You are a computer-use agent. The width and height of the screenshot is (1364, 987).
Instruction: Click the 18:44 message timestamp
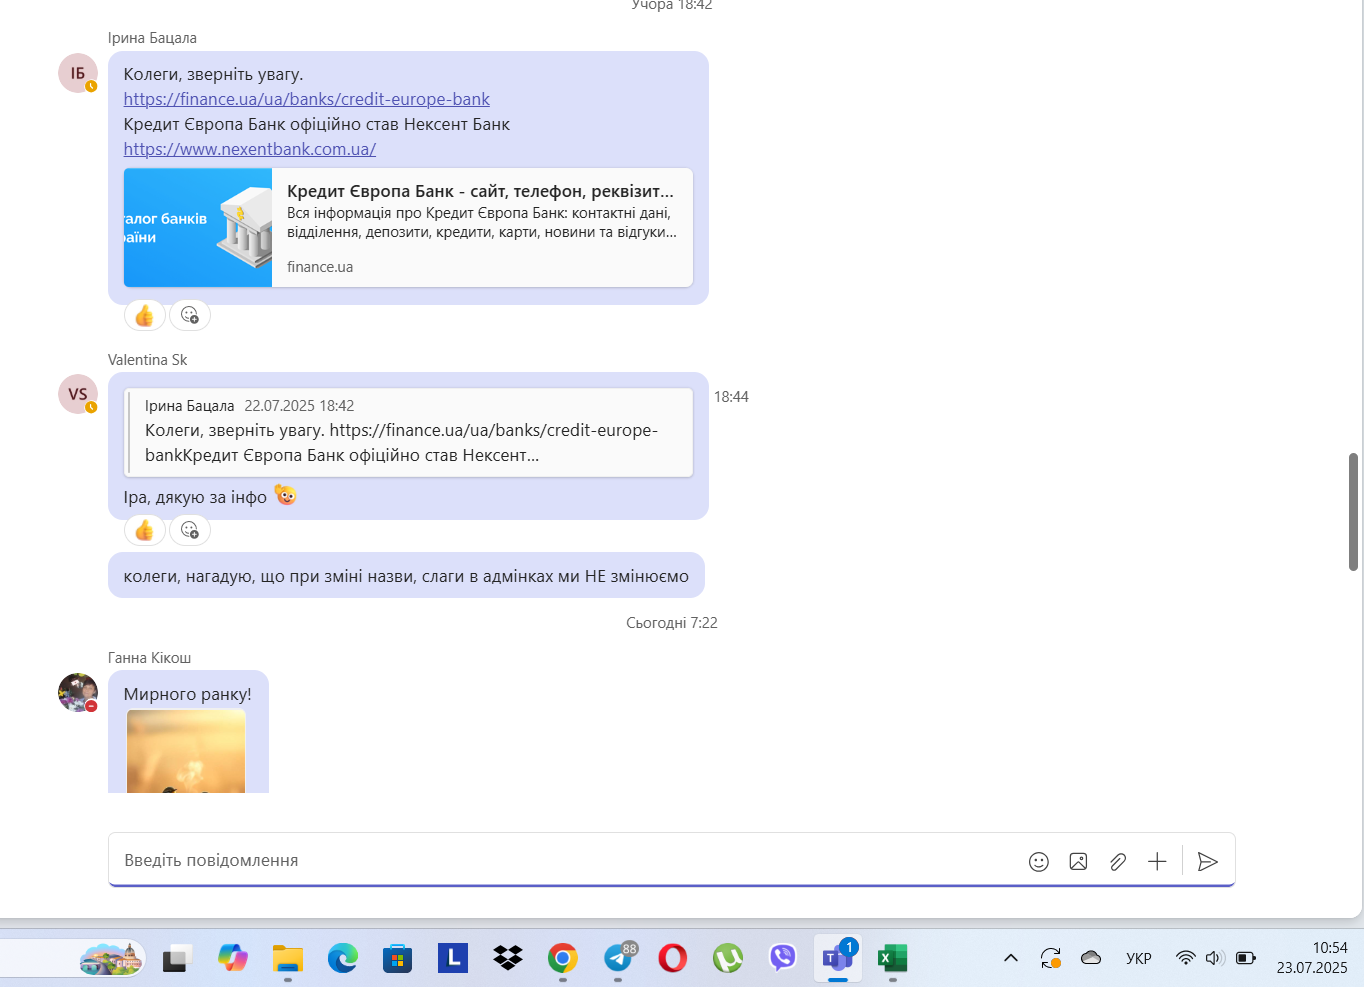pyautogui.click(x=731, y=397)
